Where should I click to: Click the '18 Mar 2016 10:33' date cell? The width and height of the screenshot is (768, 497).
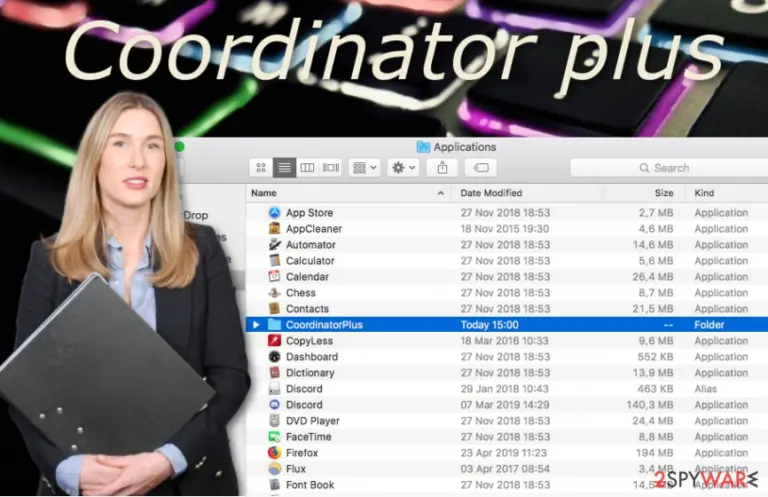coord(504,341)
